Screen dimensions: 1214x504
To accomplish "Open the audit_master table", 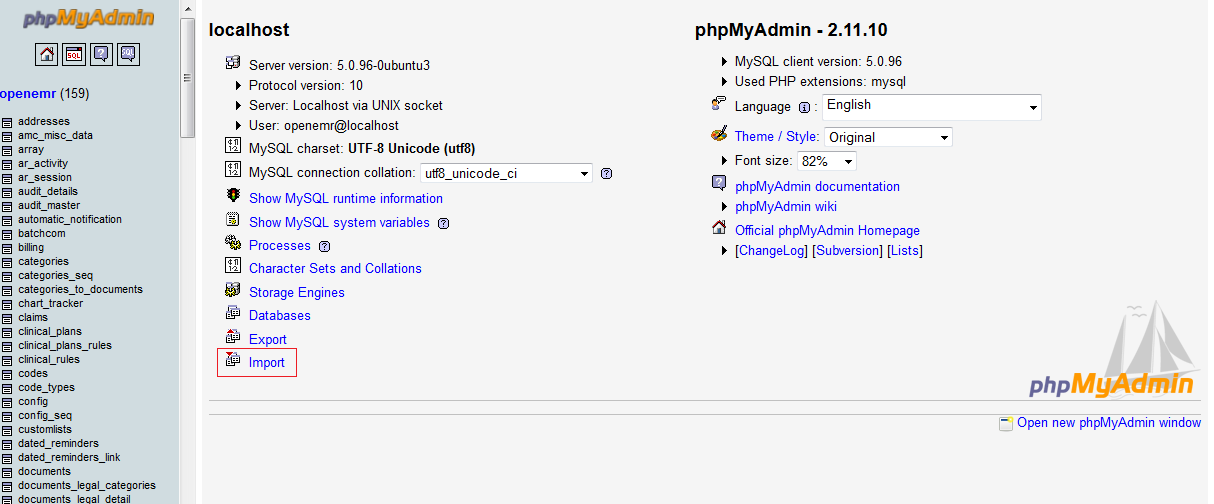I will [x=49, y=205].
